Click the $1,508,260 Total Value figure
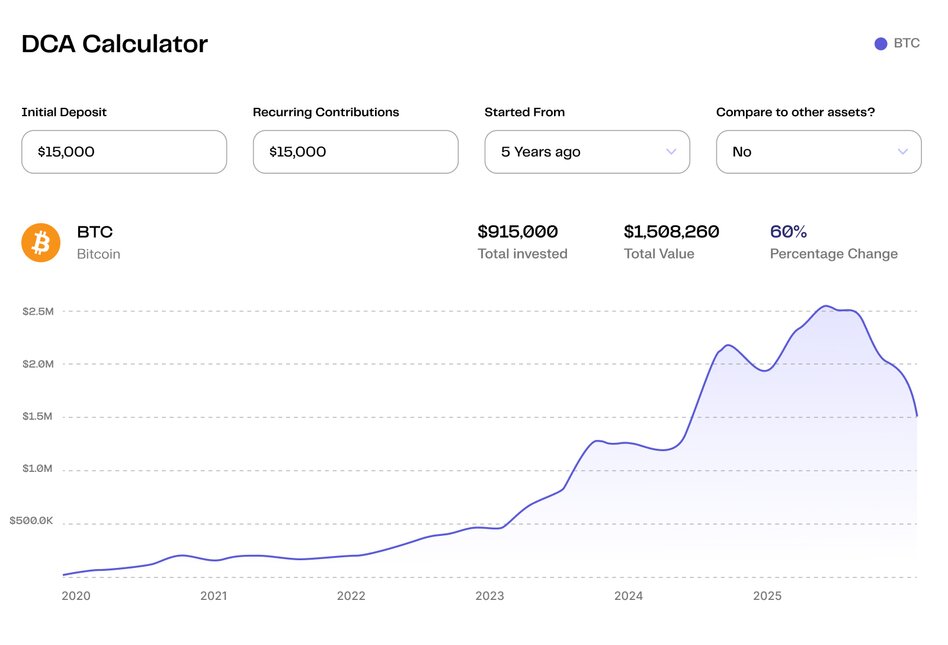This screenshot has width=948, height=645. pos(671,232)
